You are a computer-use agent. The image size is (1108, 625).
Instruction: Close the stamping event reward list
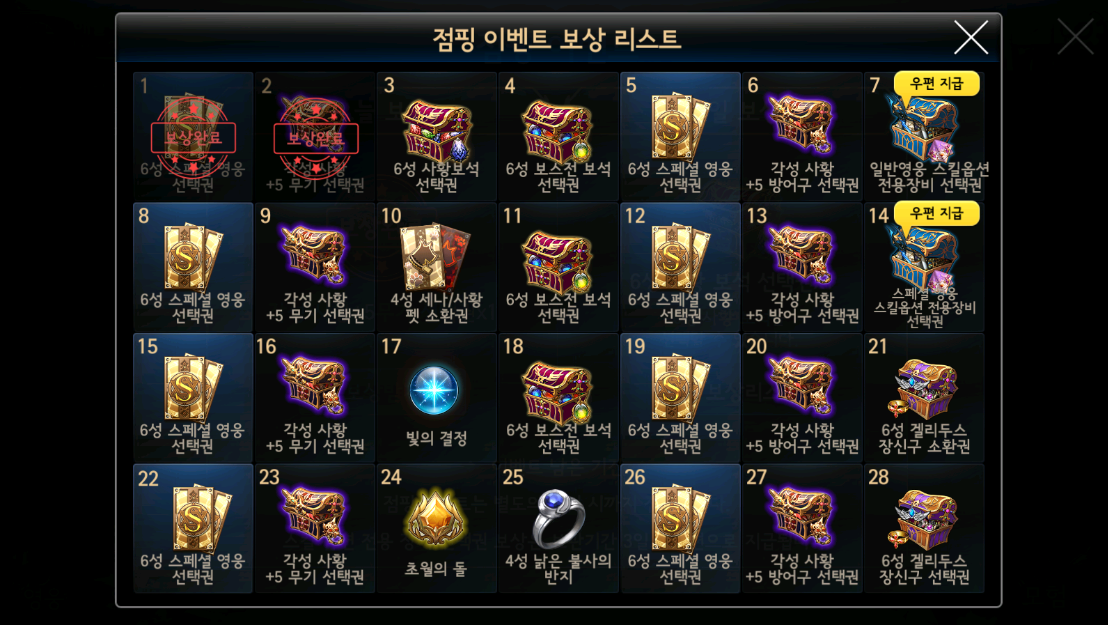click(971, 37)
